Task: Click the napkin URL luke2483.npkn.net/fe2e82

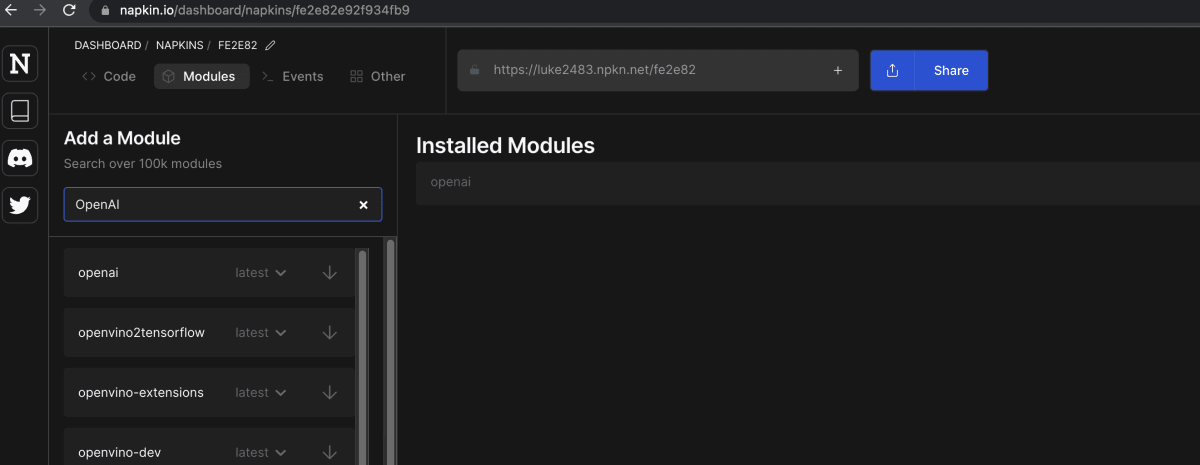Action: pyautogui.click(x=594, y=71)
